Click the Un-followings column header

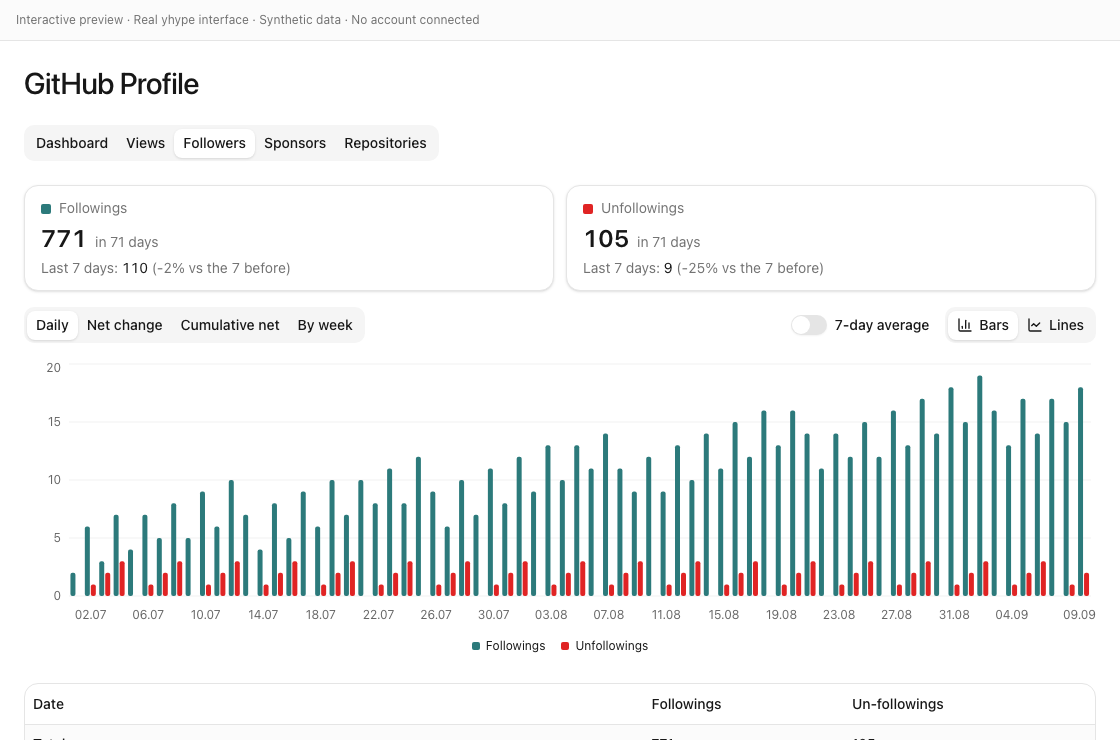click(898, 704)
